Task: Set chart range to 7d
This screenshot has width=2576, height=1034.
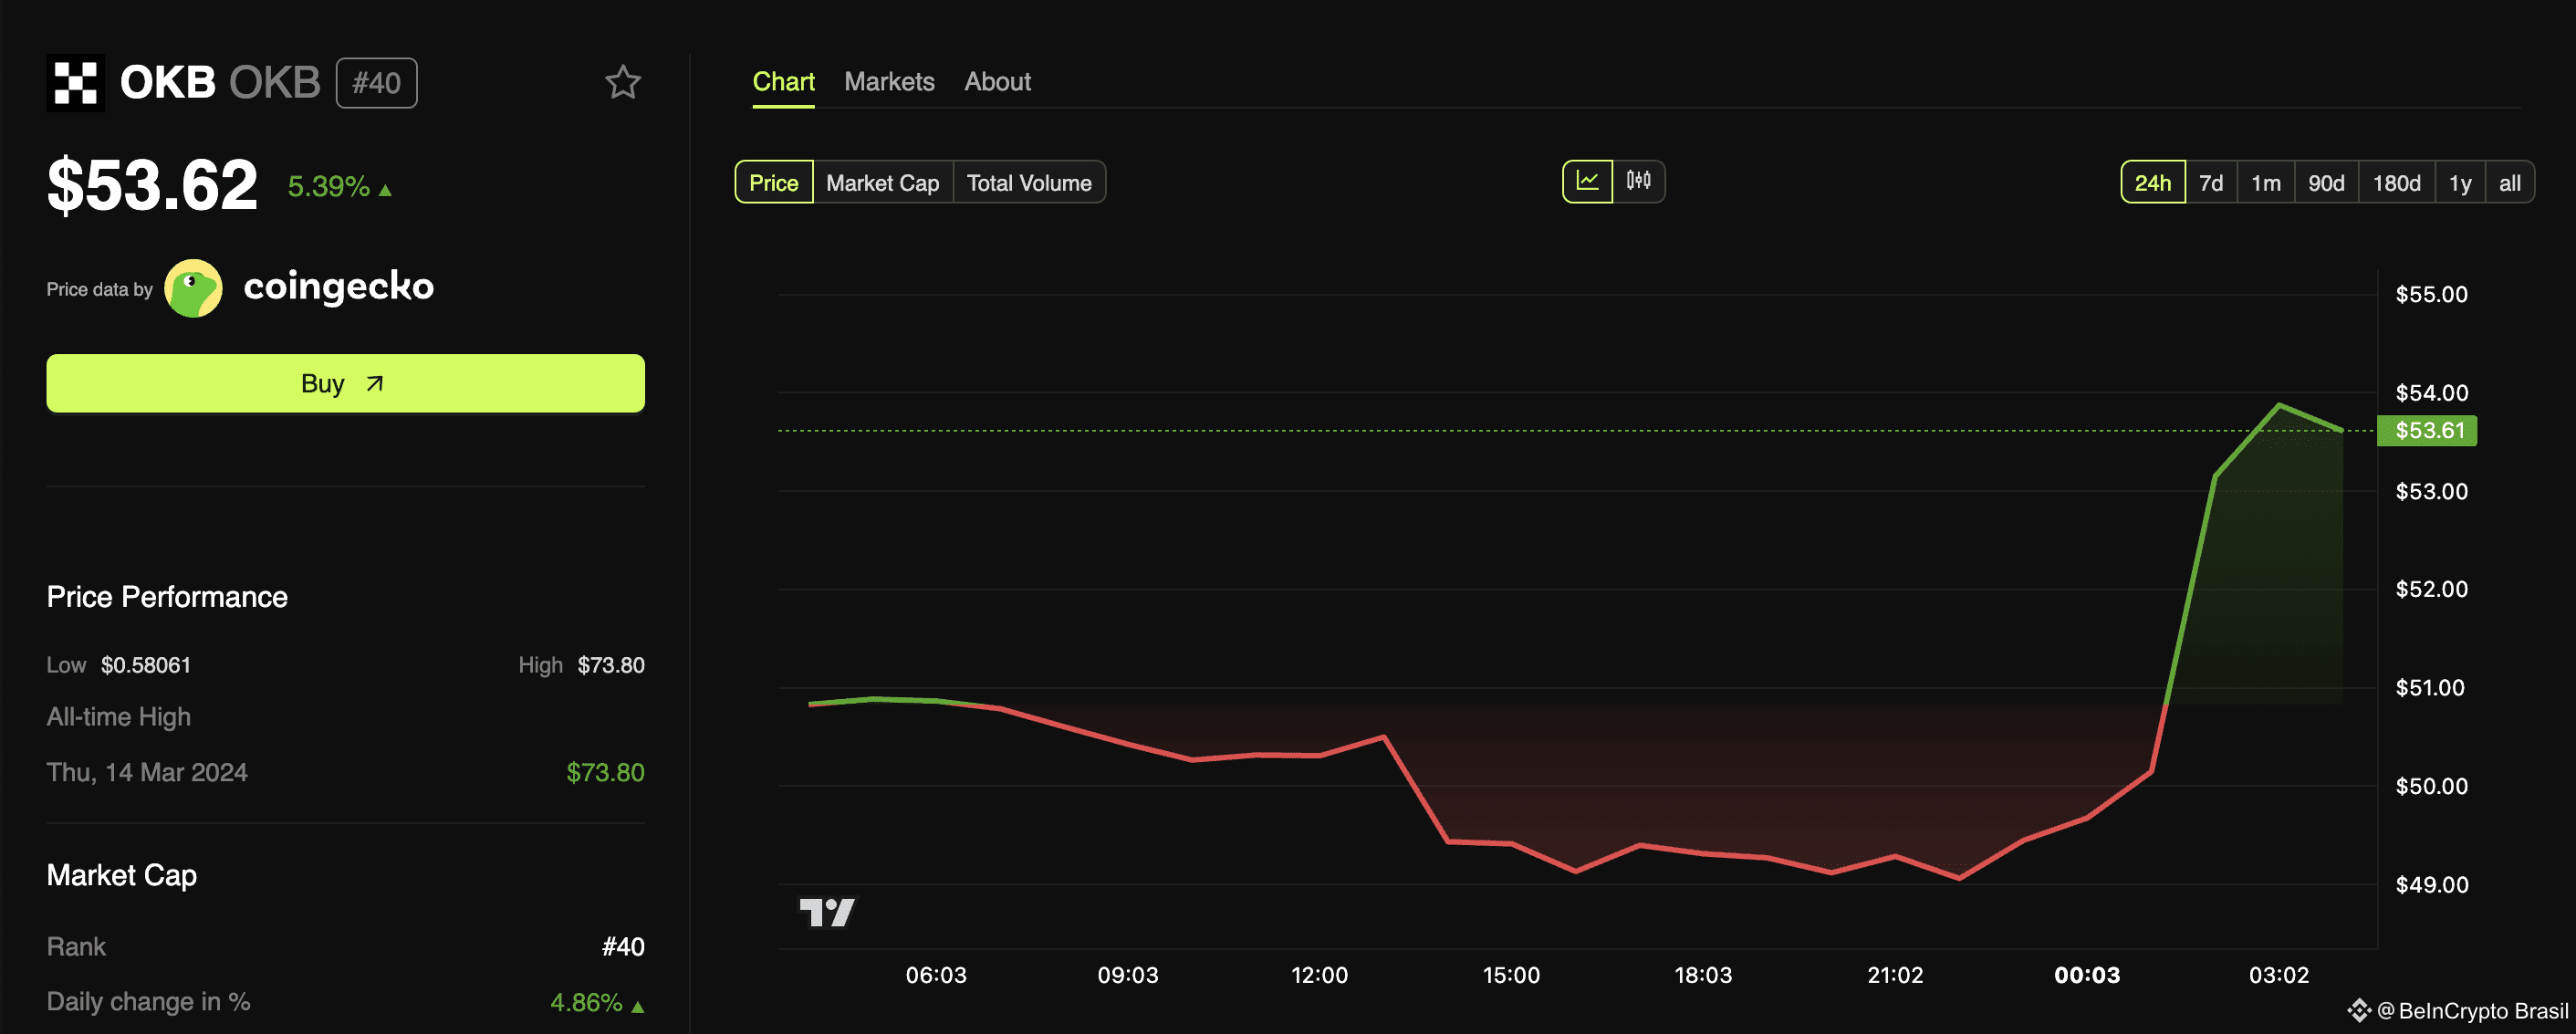Action: (x=2211, y=183)
